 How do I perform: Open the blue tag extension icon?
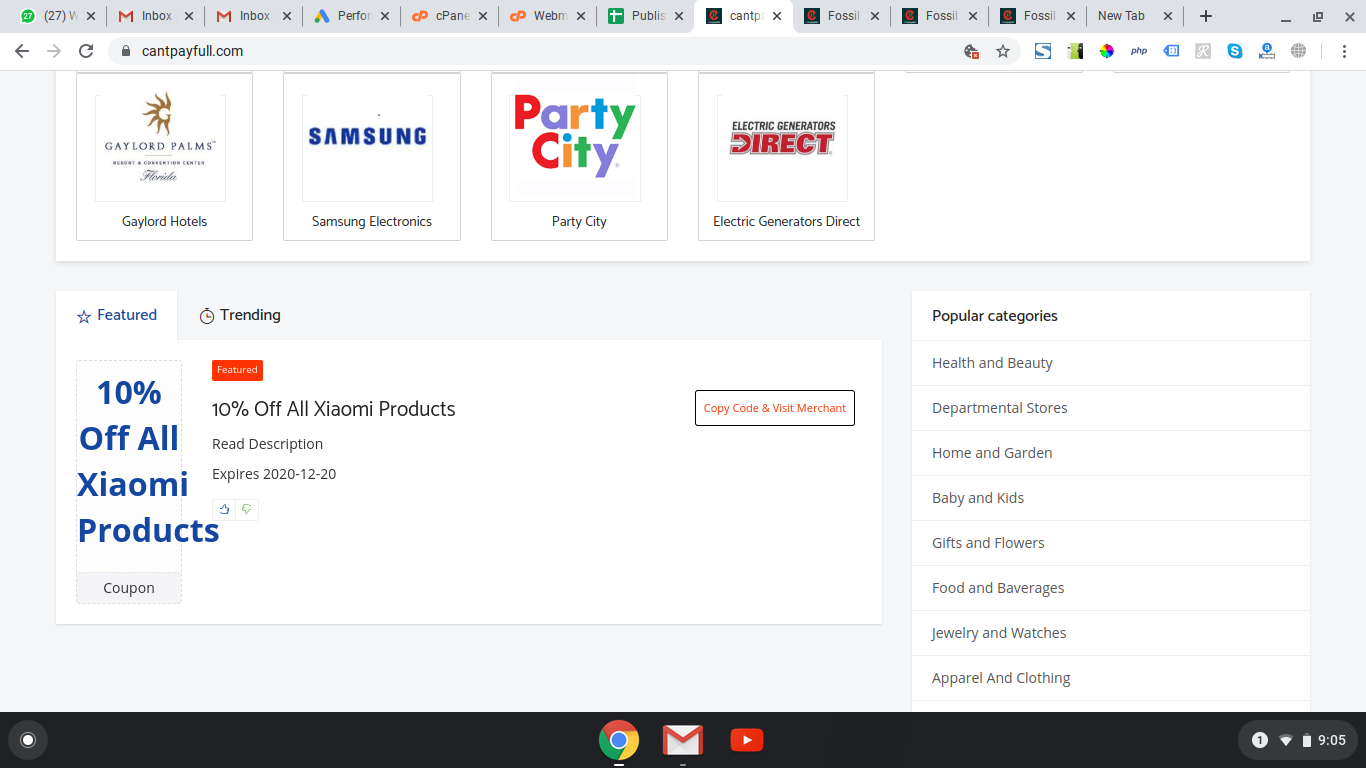click(x=1171, y=51)
